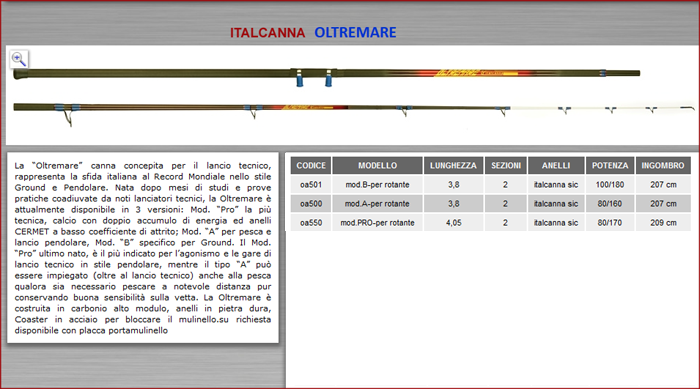The width and height of the screenshot is (700, 389).
Task: Click product code oa500 in table
Action: click(311, 204)
